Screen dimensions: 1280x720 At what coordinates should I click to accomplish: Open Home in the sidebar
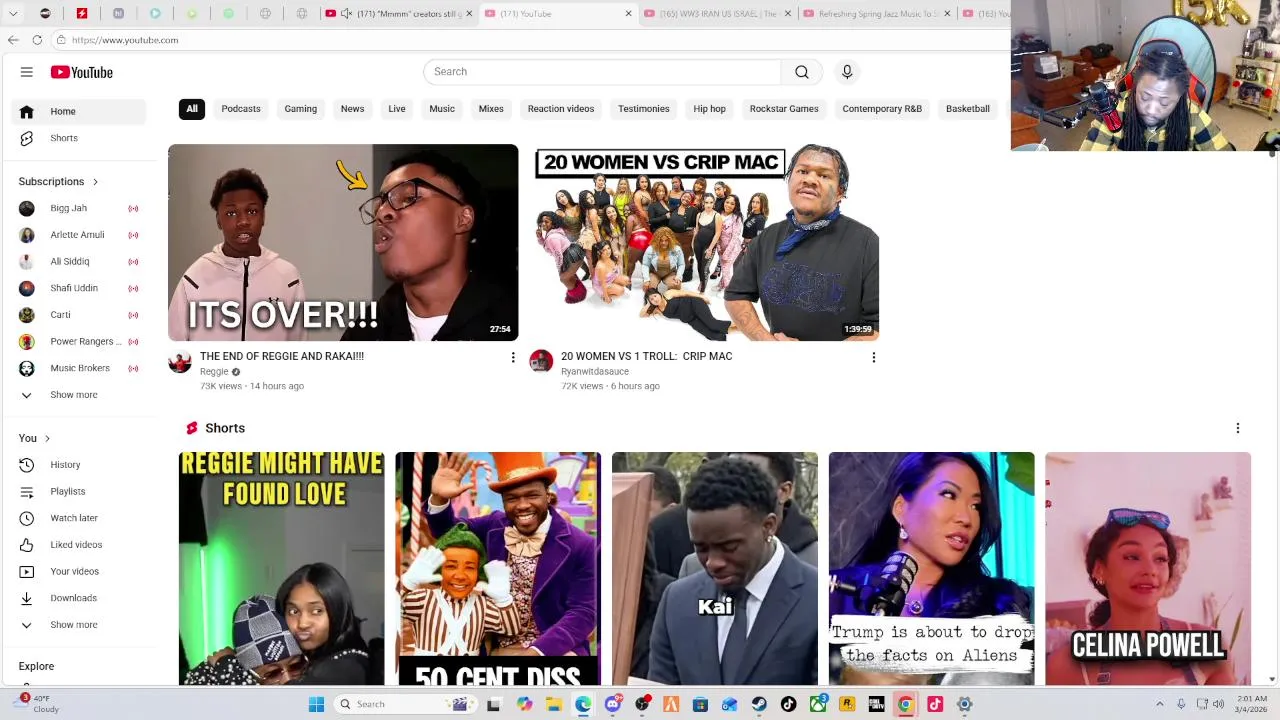click(79, 111)
